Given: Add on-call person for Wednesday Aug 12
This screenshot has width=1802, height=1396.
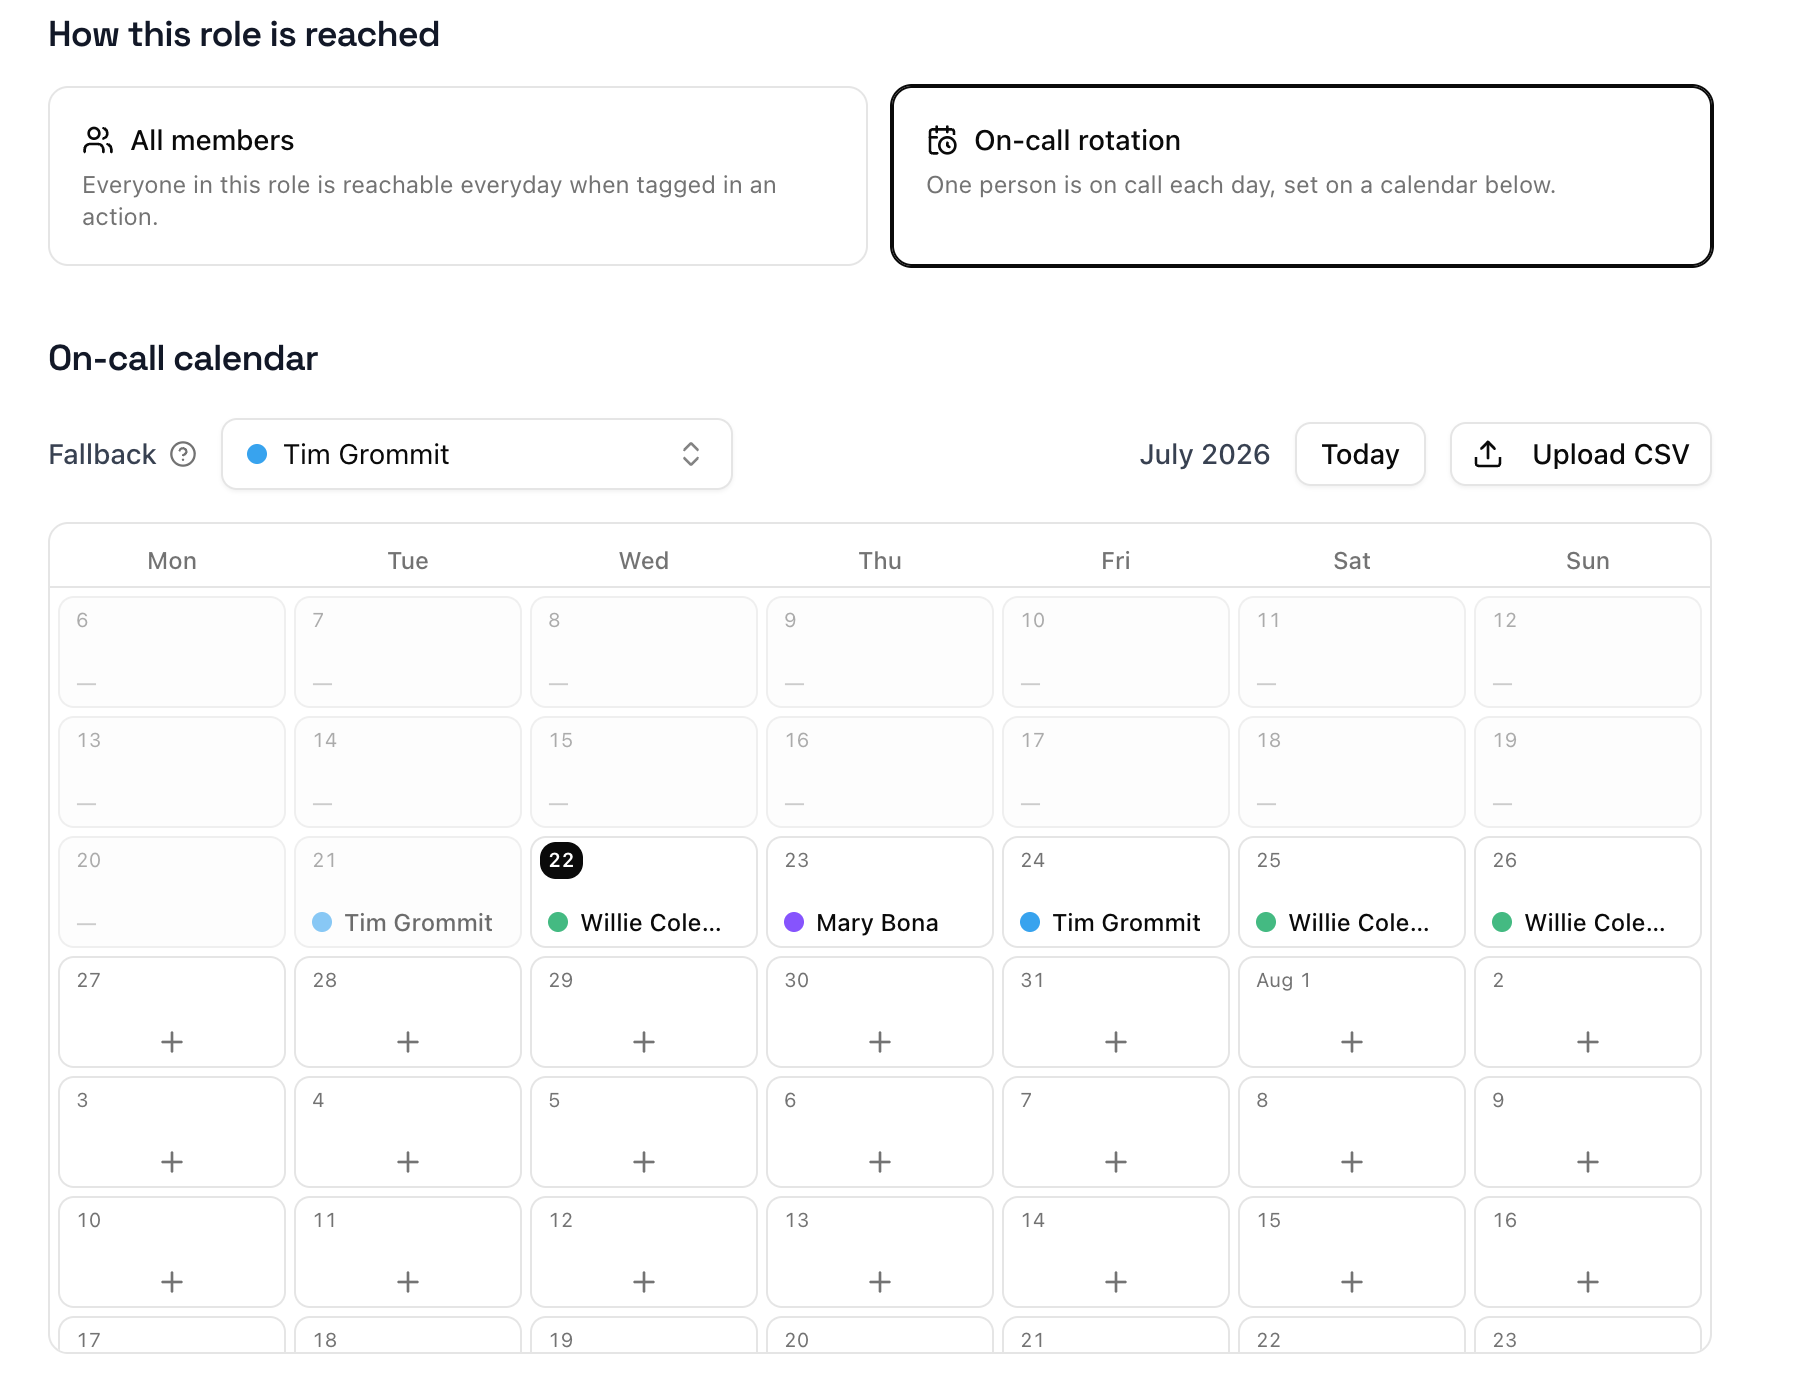Looking at the screenshot, I should 644,1282.
